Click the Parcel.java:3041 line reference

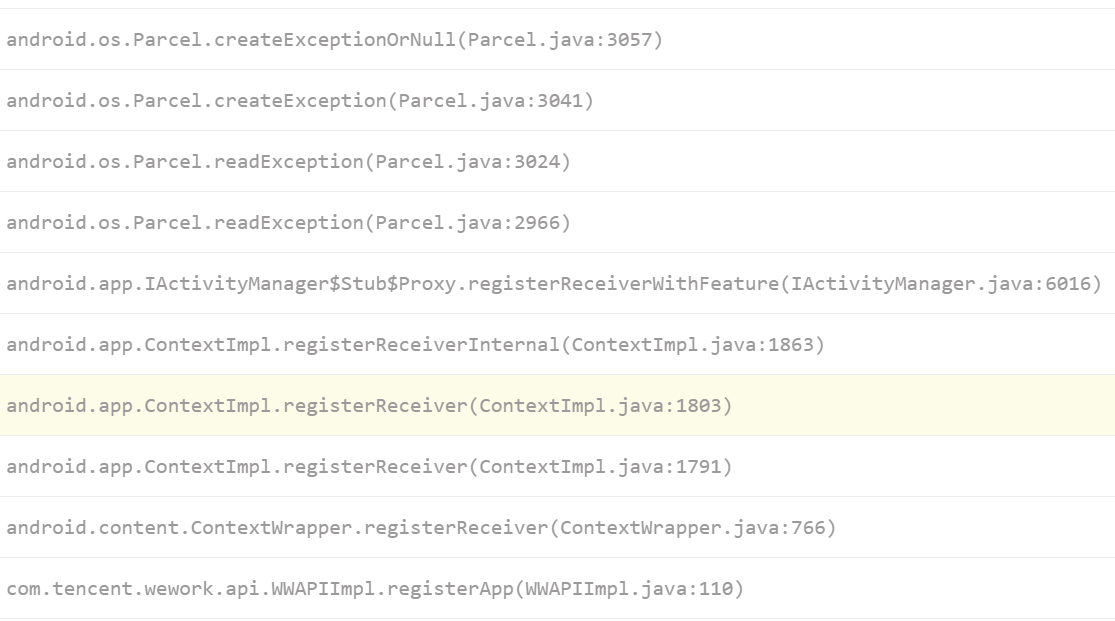tap(491, 101)
